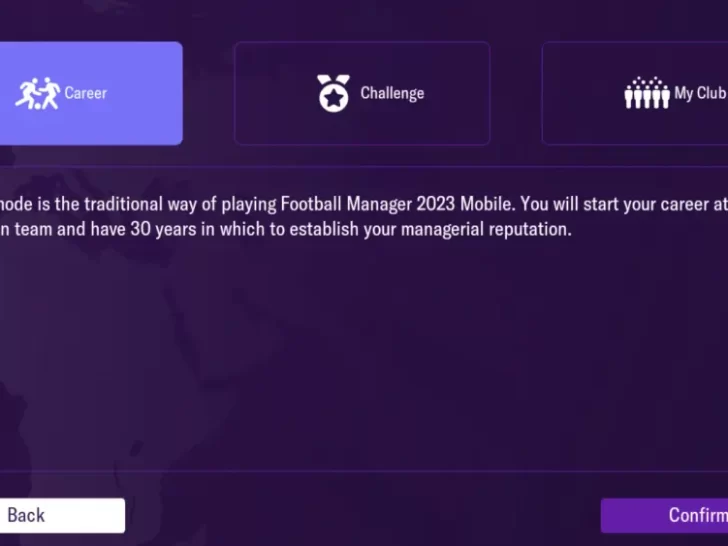
Task: Click the Career players running icon
Action: 37,93
